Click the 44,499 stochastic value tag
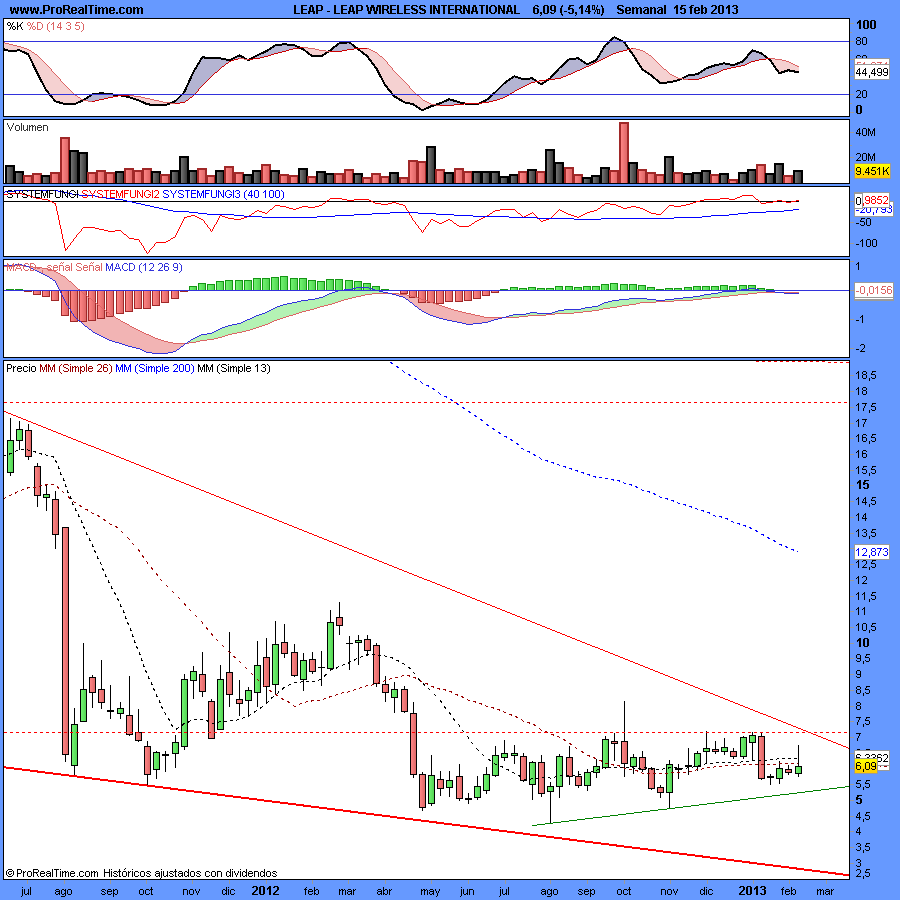This screenshot has height=900, width=900. [871, 72]
